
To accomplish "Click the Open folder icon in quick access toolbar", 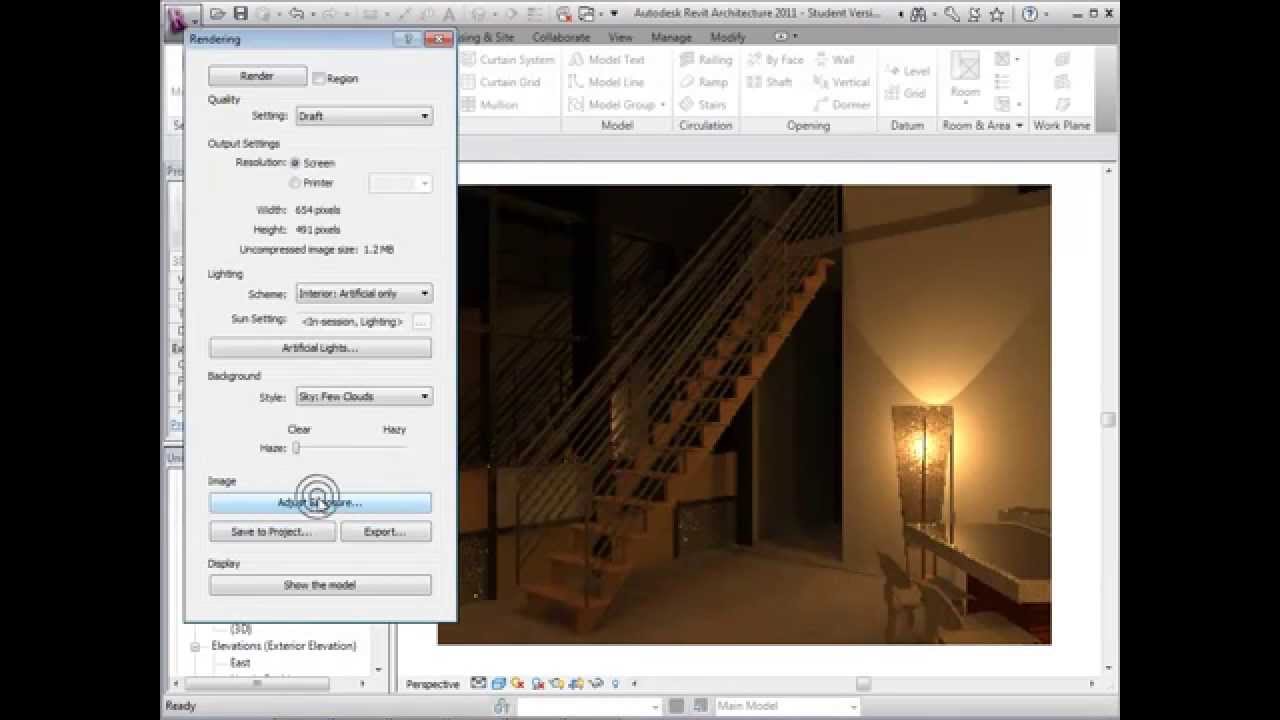I will click(x=218, y=14).
